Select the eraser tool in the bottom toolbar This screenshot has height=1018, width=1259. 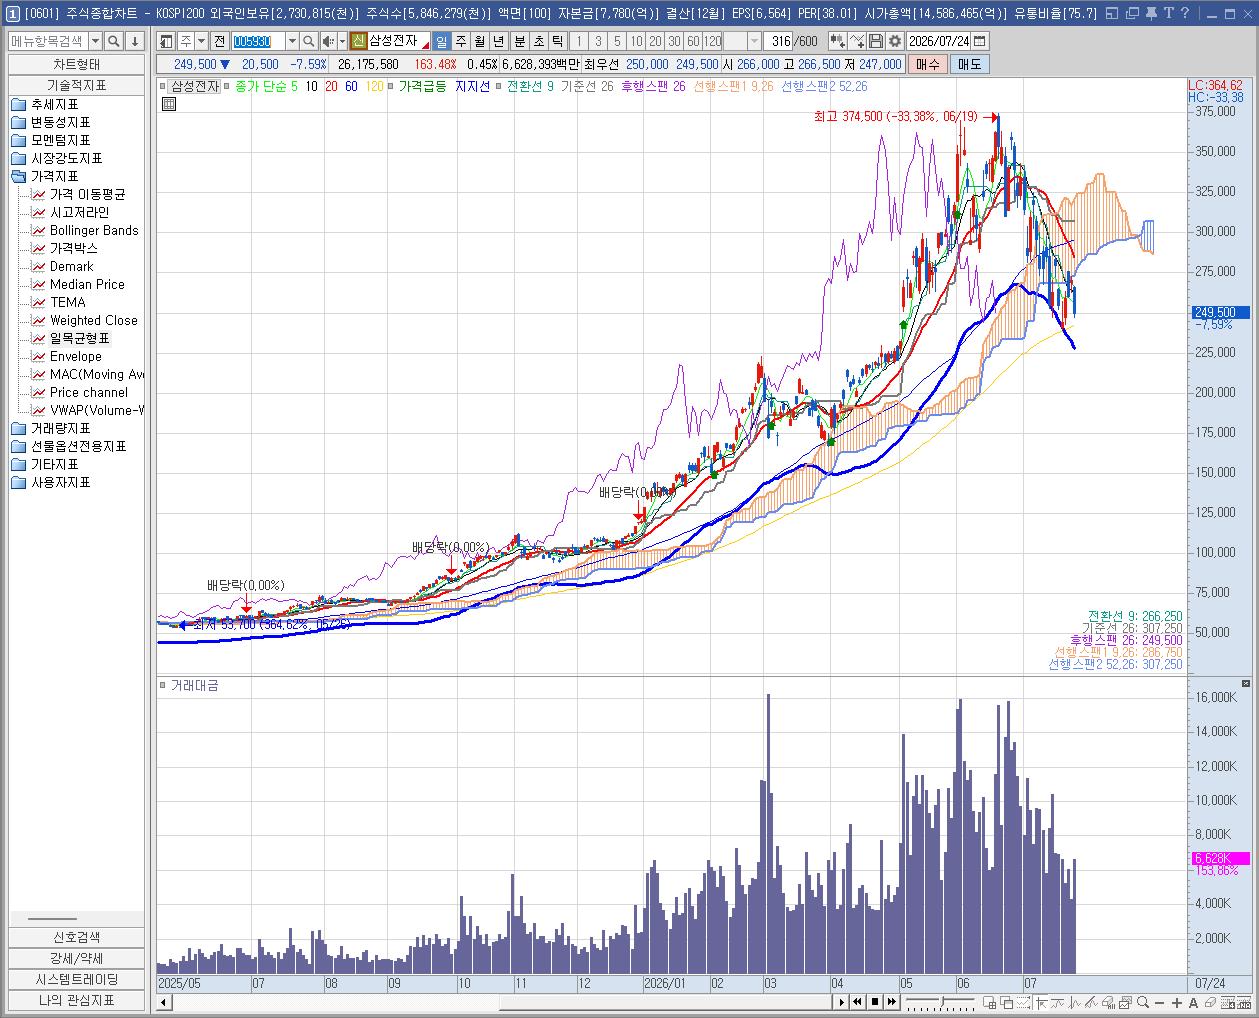[1210, 1002]
